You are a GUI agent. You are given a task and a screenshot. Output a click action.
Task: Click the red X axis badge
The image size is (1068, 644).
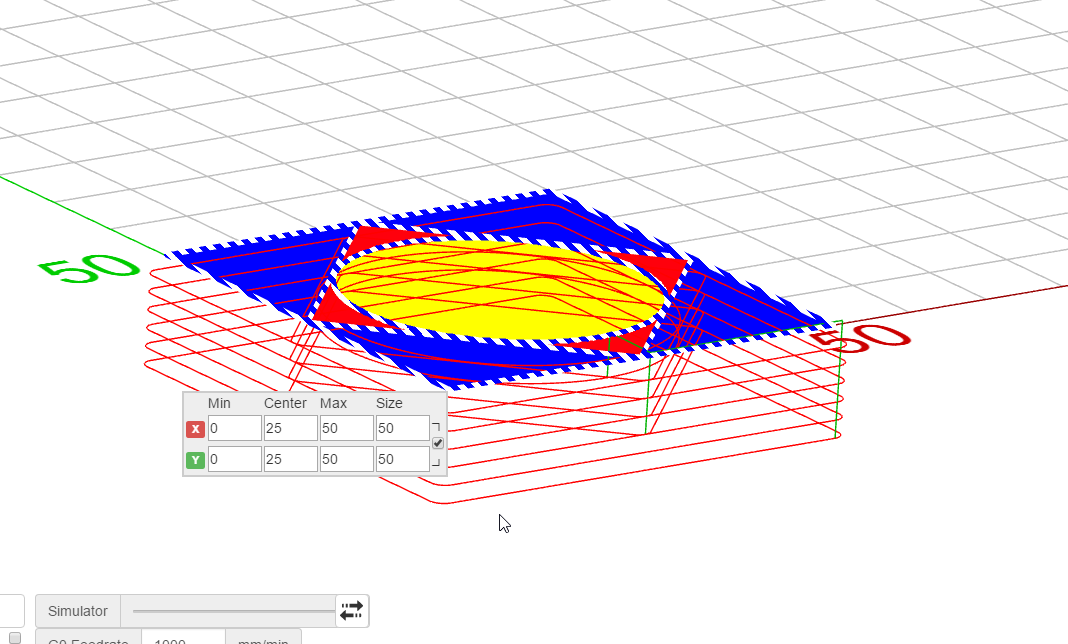pos(195,429)
